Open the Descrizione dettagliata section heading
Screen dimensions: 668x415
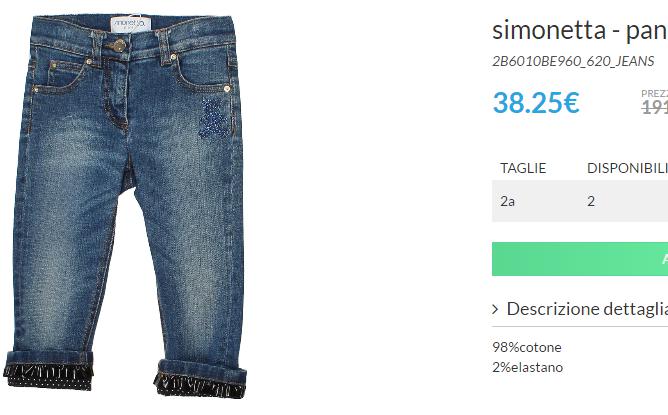pyautogui.click(x=587, y=309)
